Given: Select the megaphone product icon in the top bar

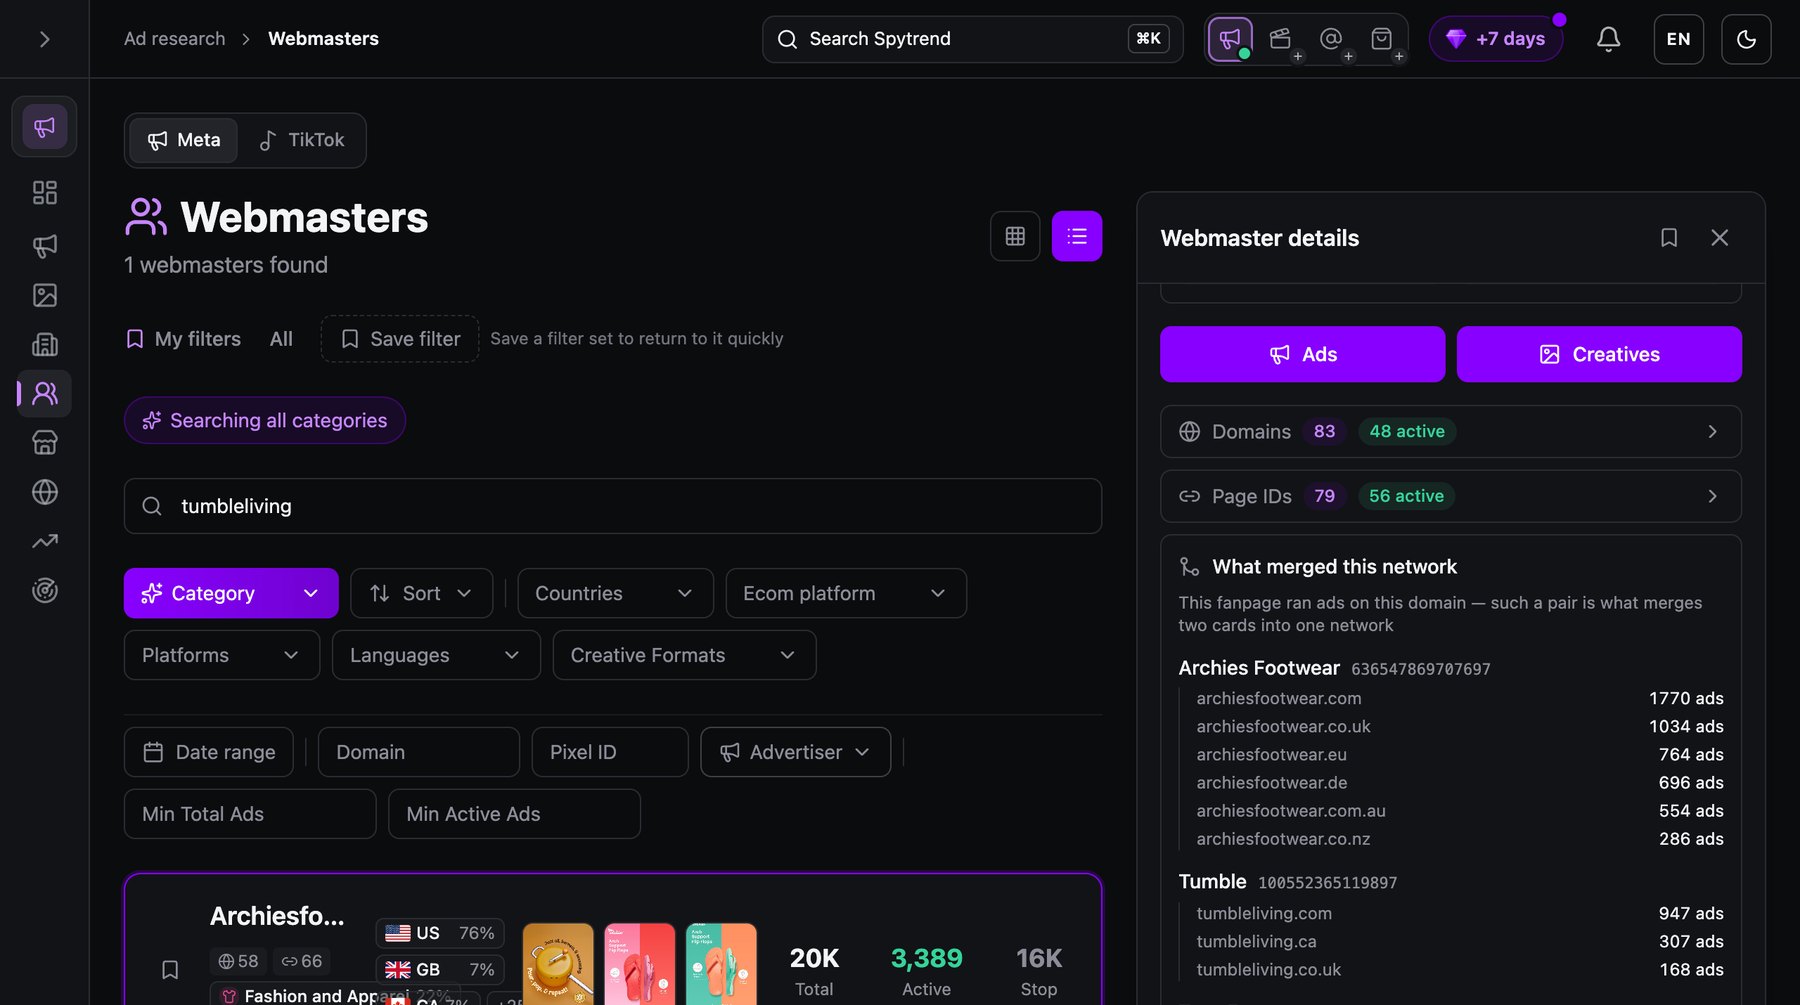Looking at the screenshot, I should 1230,39.
